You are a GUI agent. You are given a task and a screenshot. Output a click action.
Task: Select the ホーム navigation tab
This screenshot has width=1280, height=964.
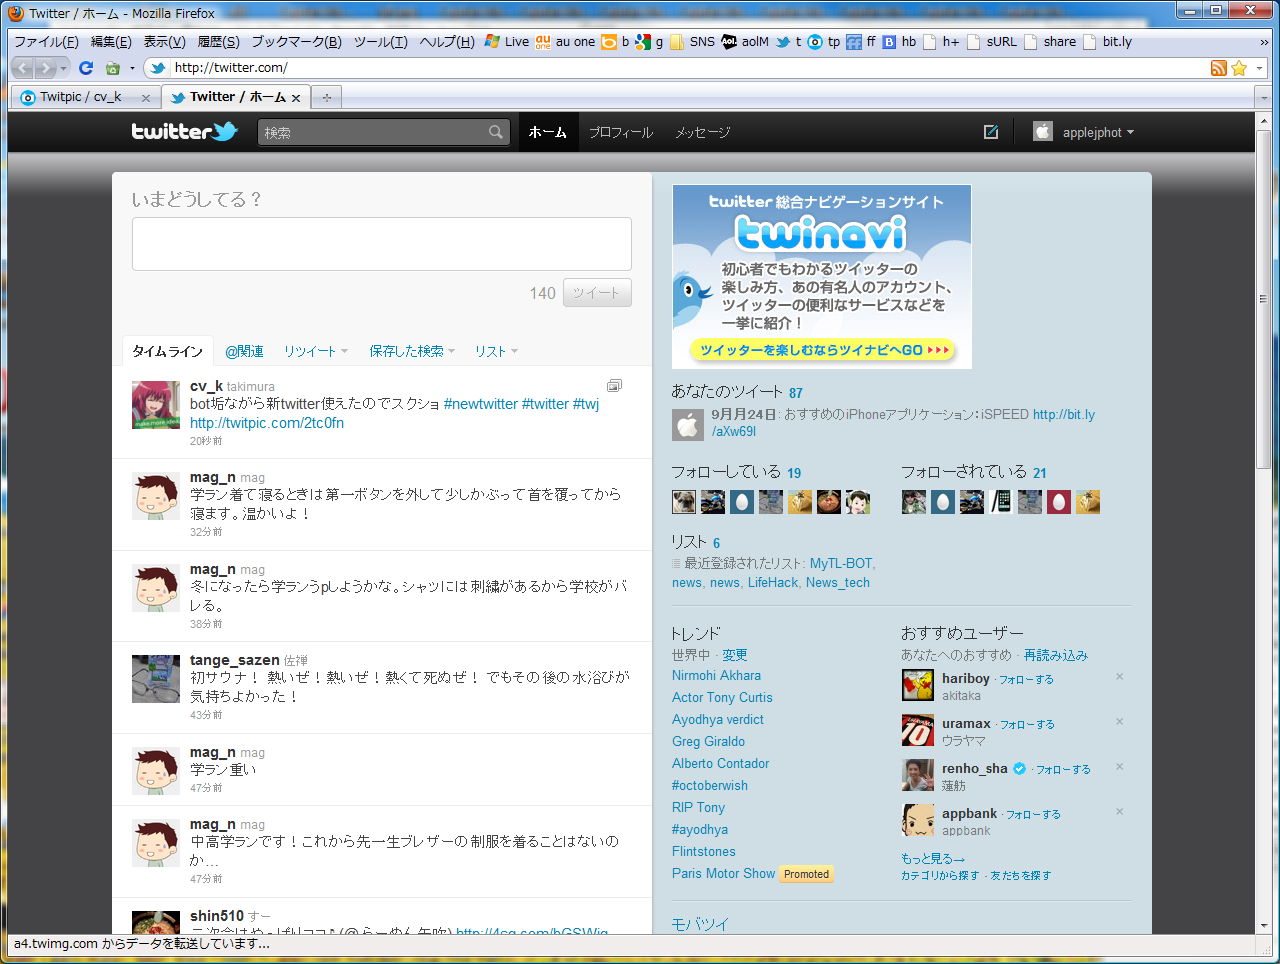click(x=548, y=132)
